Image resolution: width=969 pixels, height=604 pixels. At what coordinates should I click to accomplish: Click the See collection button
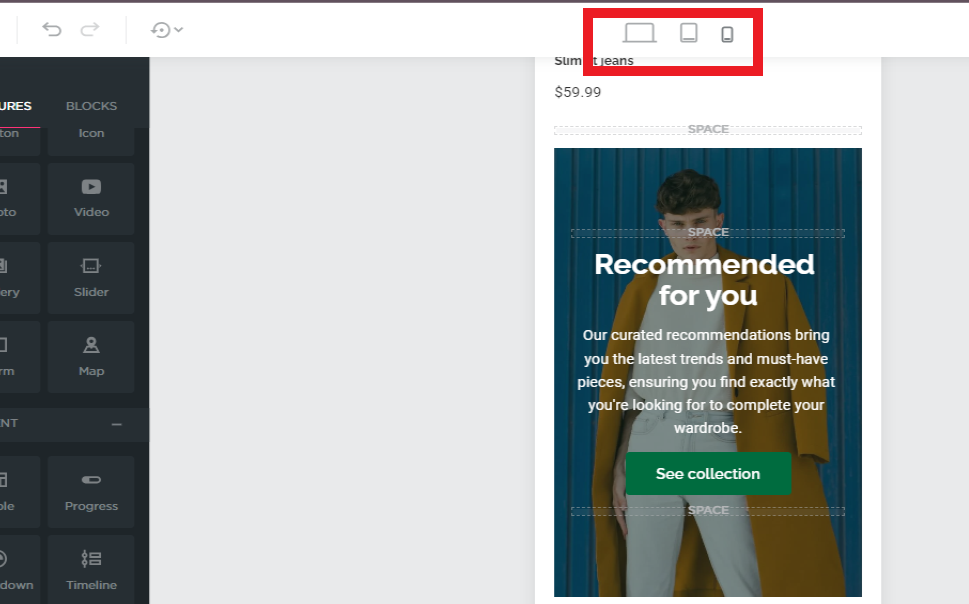(708, 474)
